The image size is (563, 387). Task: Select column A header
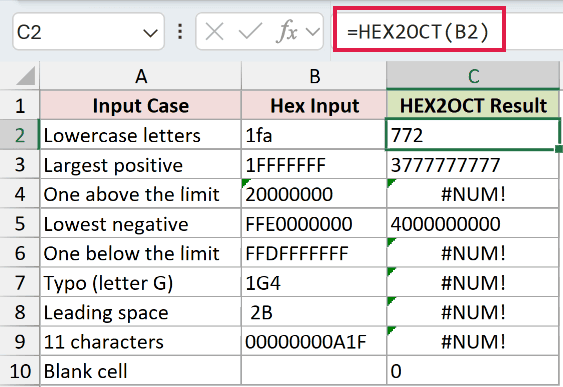(x=141, y=76)
